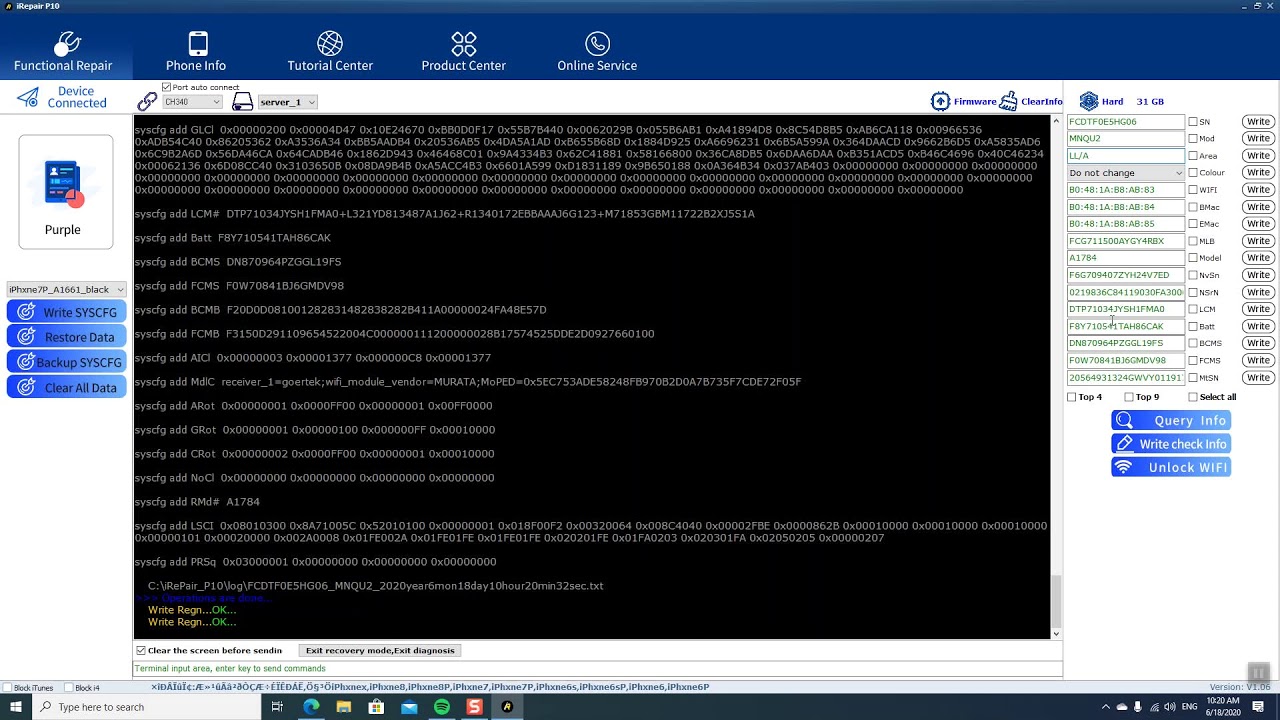Open Mail app from the taskbar

(409, 707)
